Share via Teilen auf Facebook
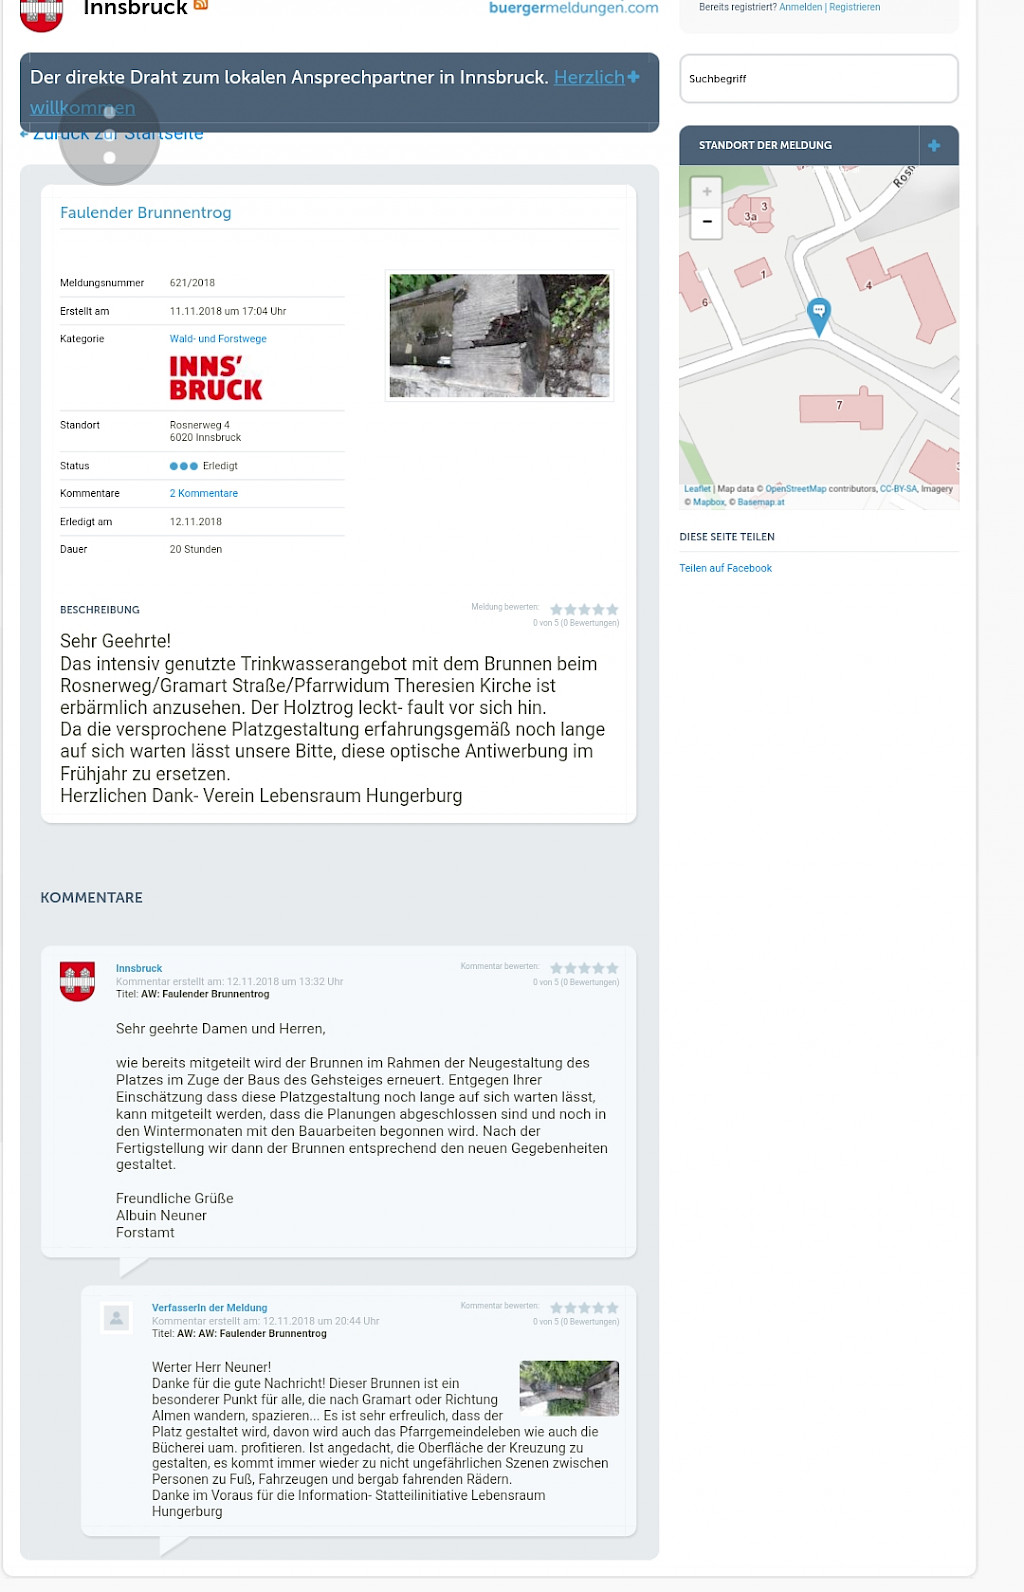Image resolution: width=1024 pixels, height=1592 pixels. pyautogui.click(x=726, y=568)
